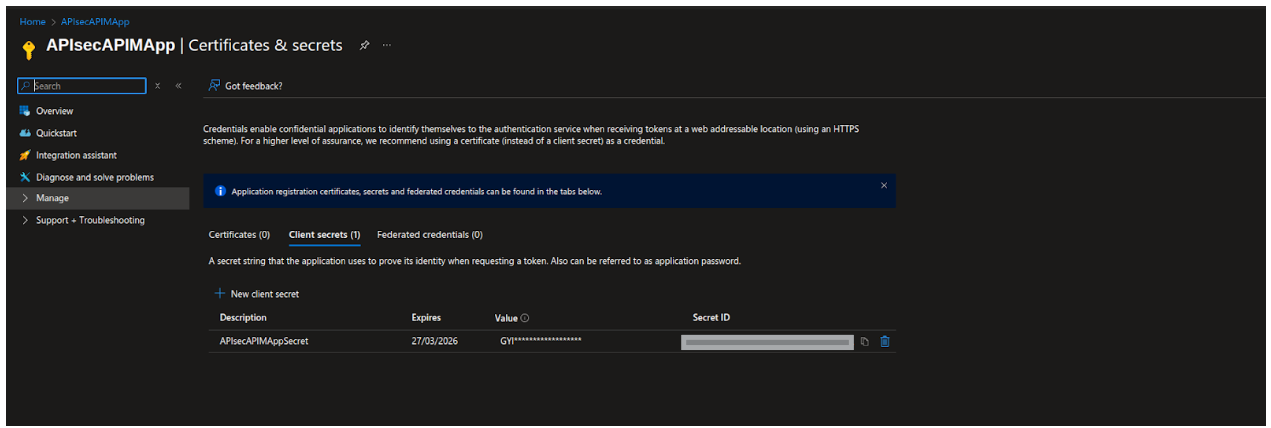Click the Diagnose wrench icon
Viewport: 1271px width, 428px height.
[25, 177]
